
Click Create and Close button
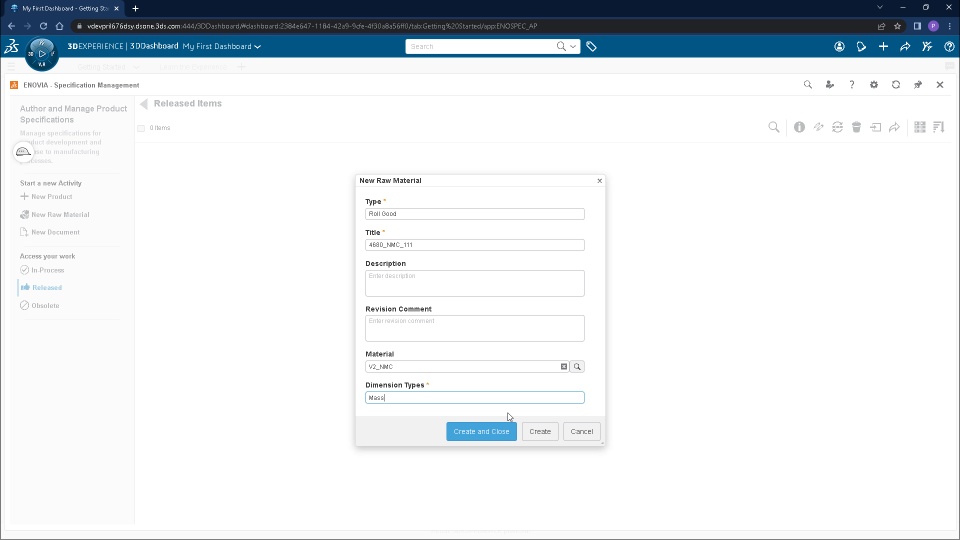481,432
